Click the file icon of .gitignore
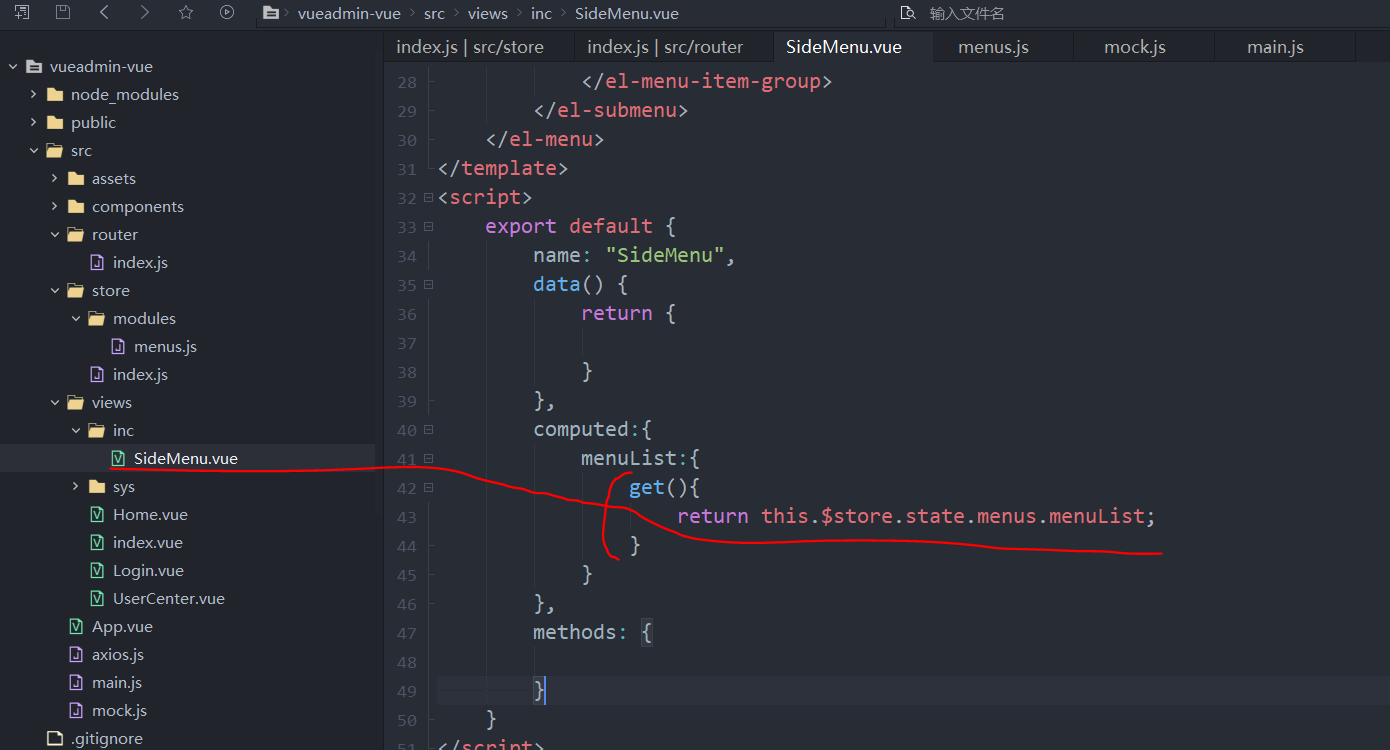 pos(55,739)
